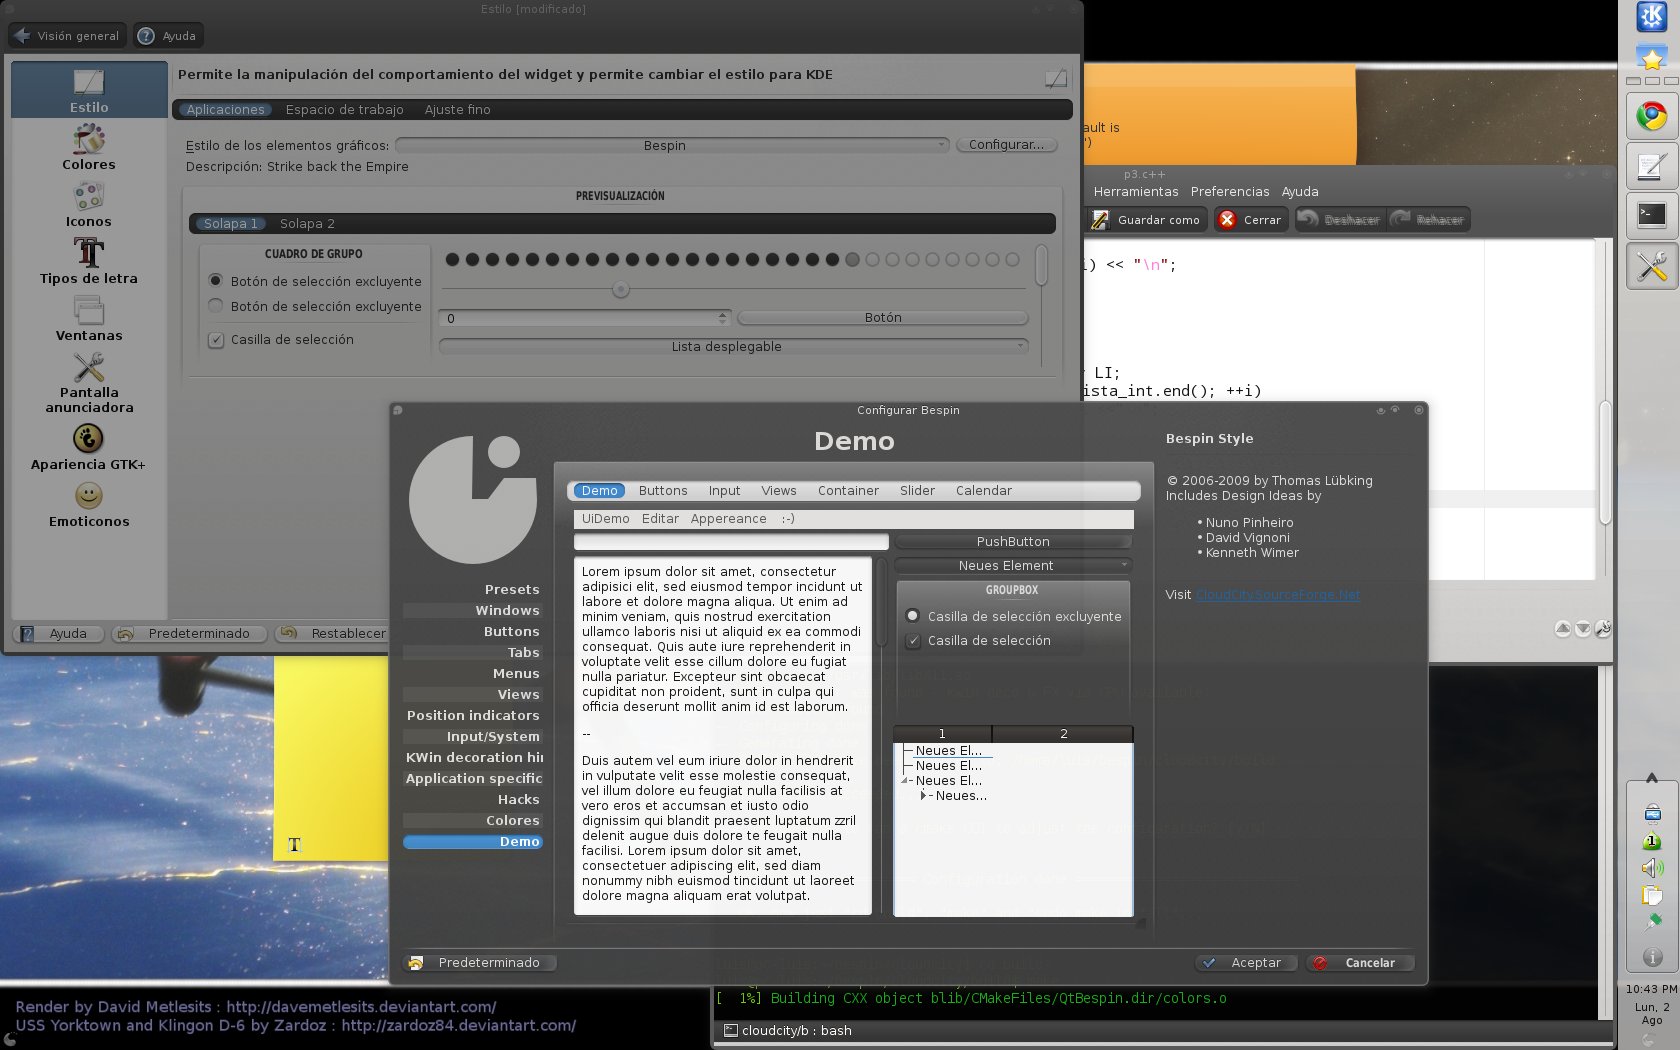Open the Colores settings module

click(89, 147)
